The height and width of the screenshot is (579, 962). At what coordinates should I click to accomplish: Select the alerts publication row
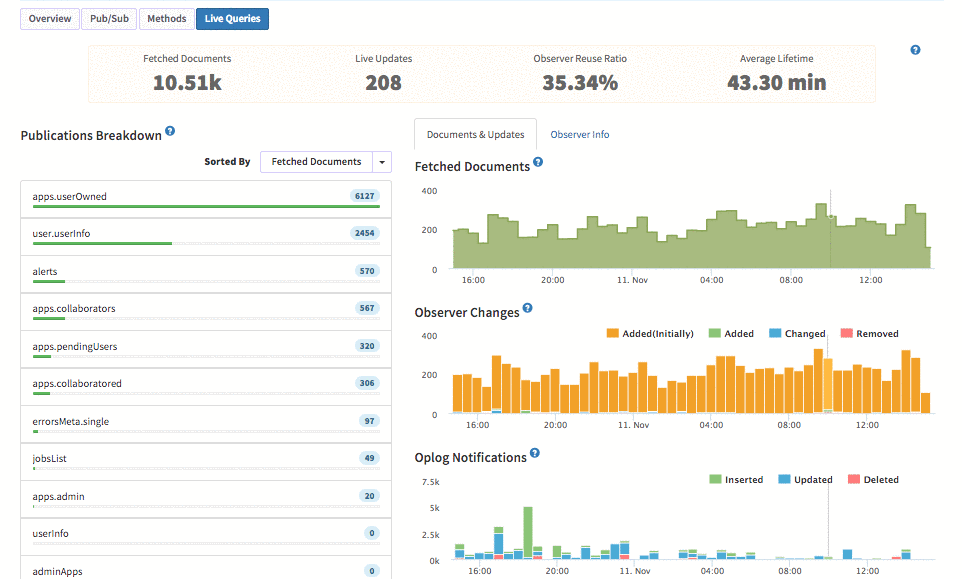205,273
